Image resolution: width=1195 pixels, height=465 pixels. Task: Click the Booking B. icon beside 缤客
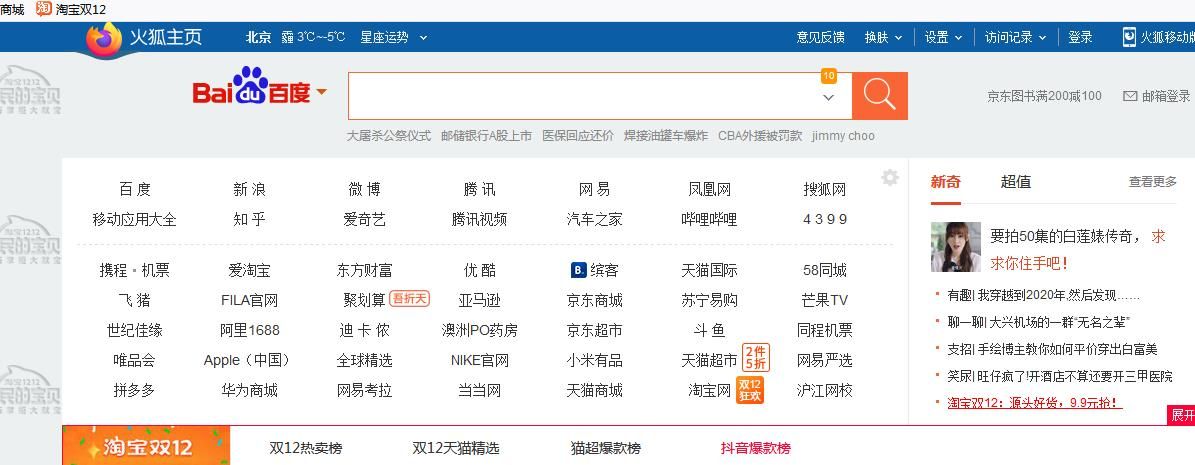[x=578, y=270]
